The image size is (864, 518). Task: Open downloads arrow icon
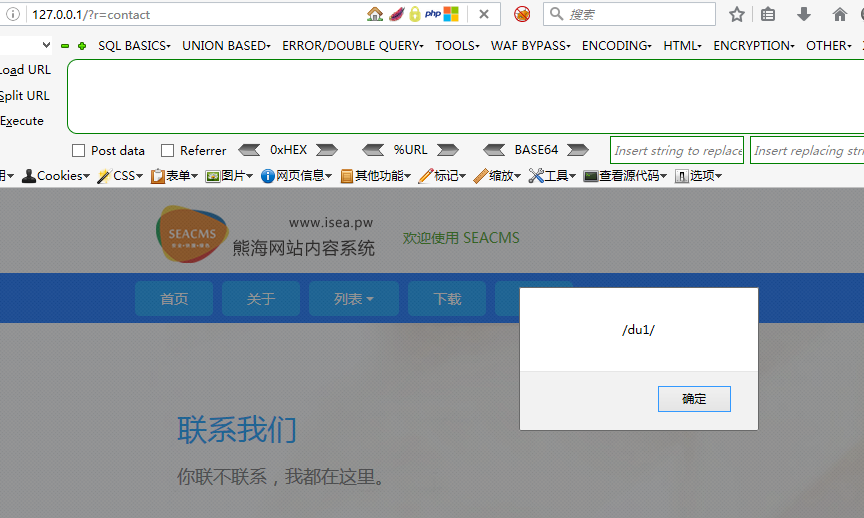click(804, 14)
